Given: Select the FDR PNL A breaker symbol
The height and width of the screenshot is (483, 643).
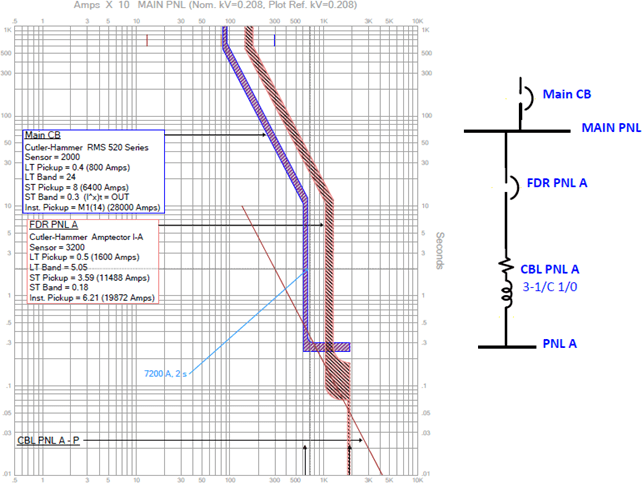Looking at the screenshot, I should (512, 188).
